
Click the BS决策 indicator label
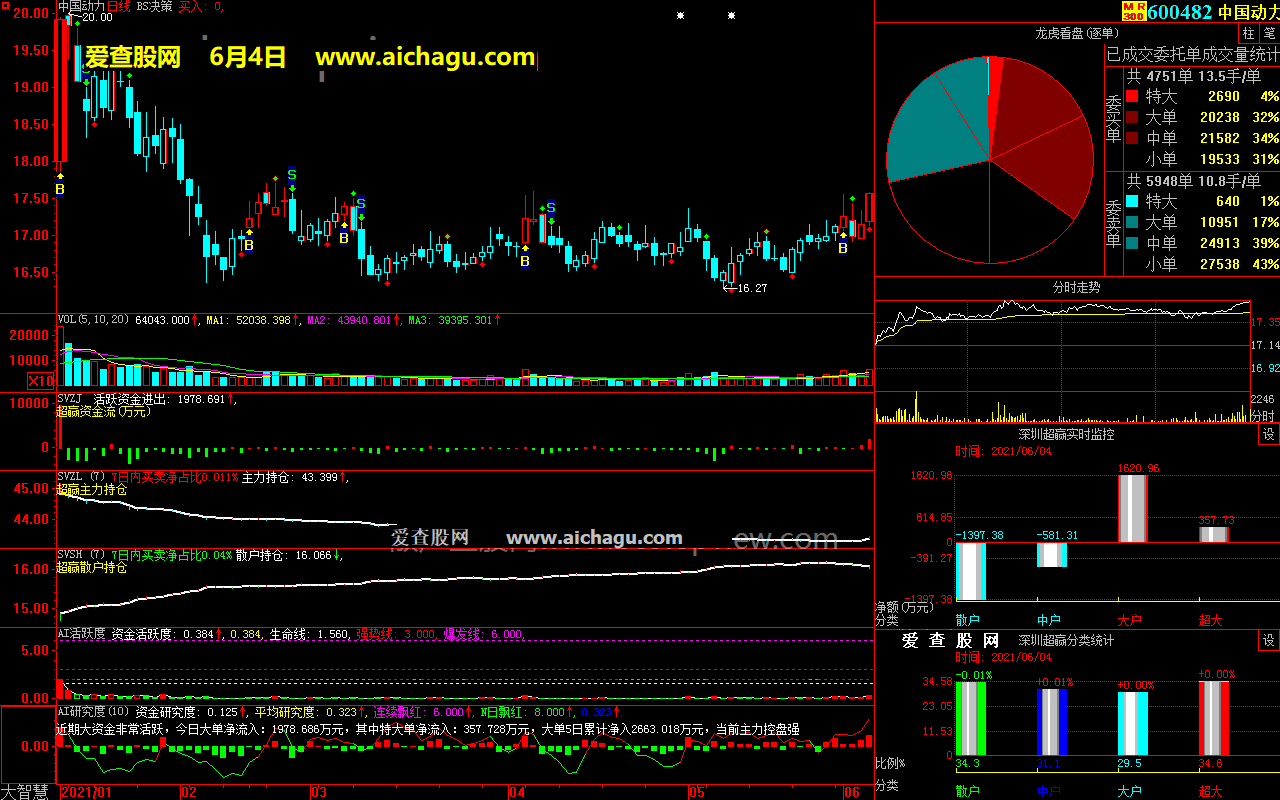pos(154,6)
